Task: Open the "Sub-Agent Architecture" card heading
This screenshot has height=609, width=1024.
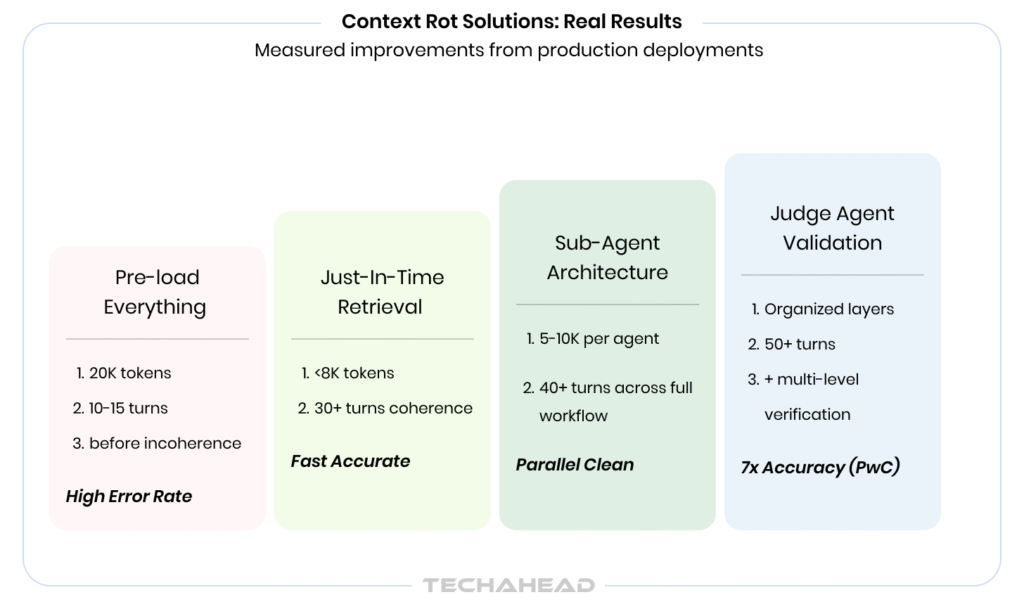Action: pyautogui.click(x=607, y=257)
